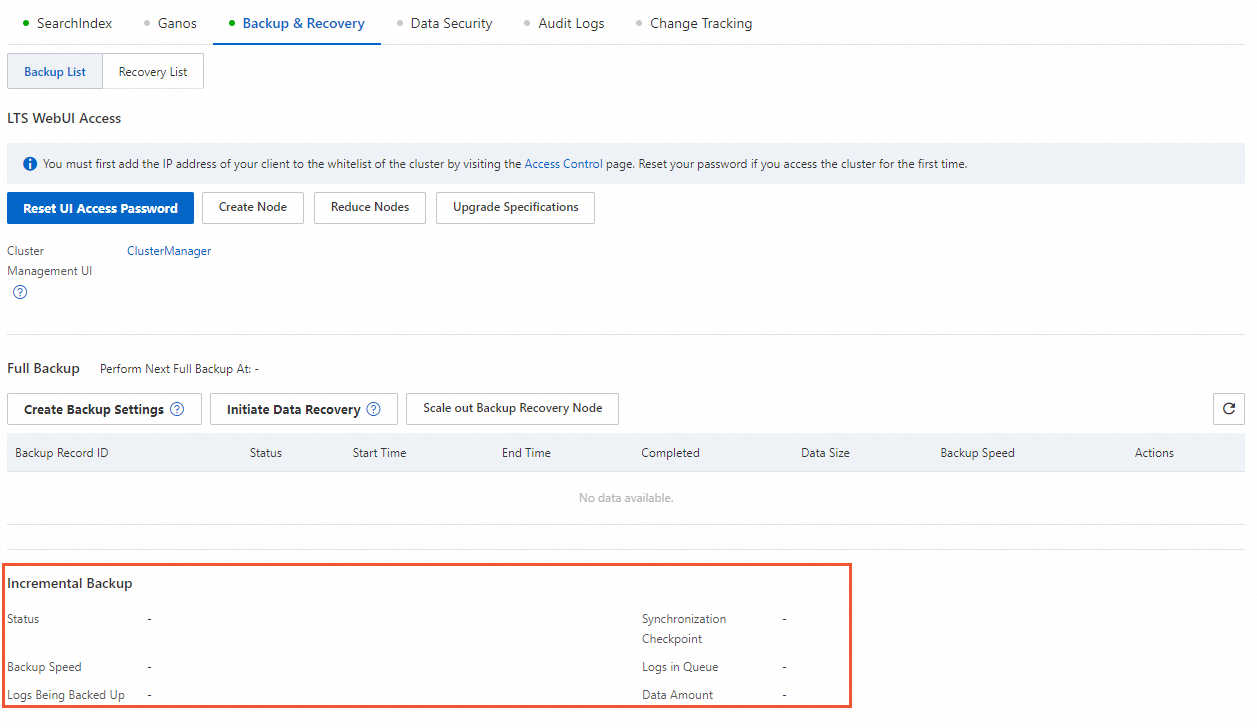Click Scale out Backup Recovery Node
This screenshot has height=728, width=1257.
(x=513, y=409)
